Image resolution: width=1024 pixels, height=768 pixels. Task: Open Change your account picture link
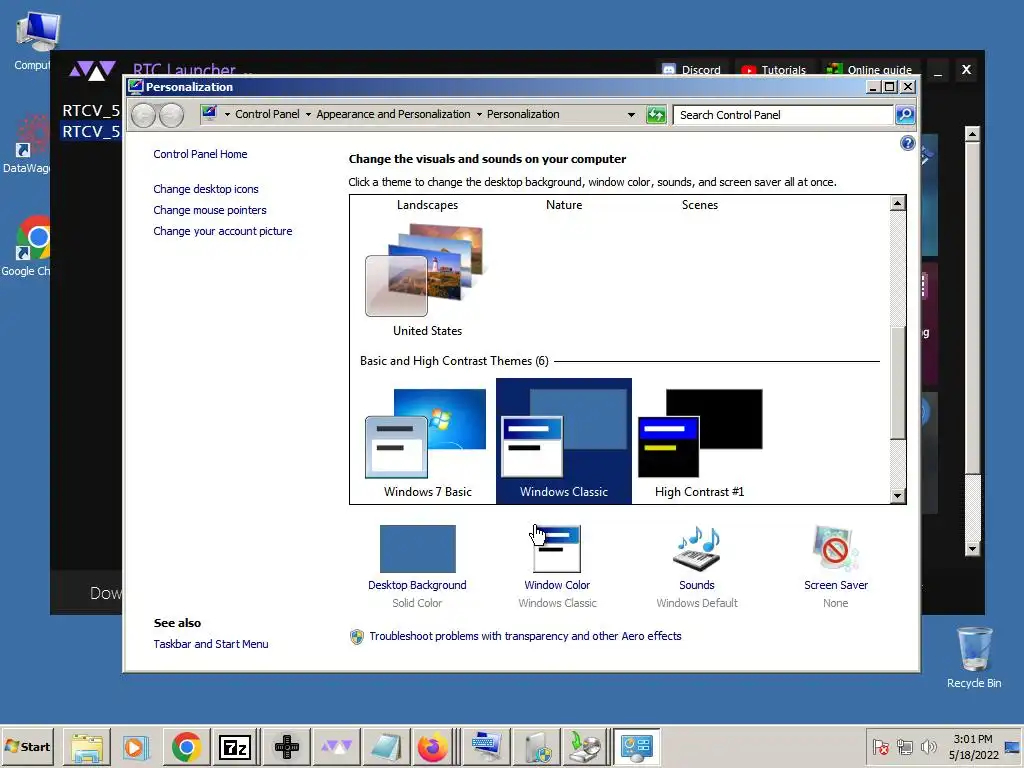pyautogui.click(x=223, y=231)
